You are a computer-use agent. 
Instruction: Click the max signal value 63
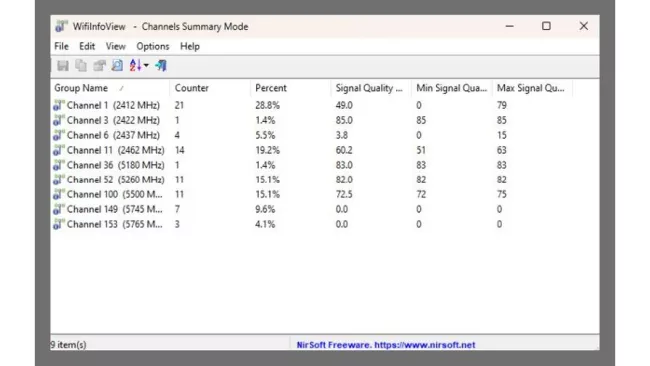coord(502,150)
